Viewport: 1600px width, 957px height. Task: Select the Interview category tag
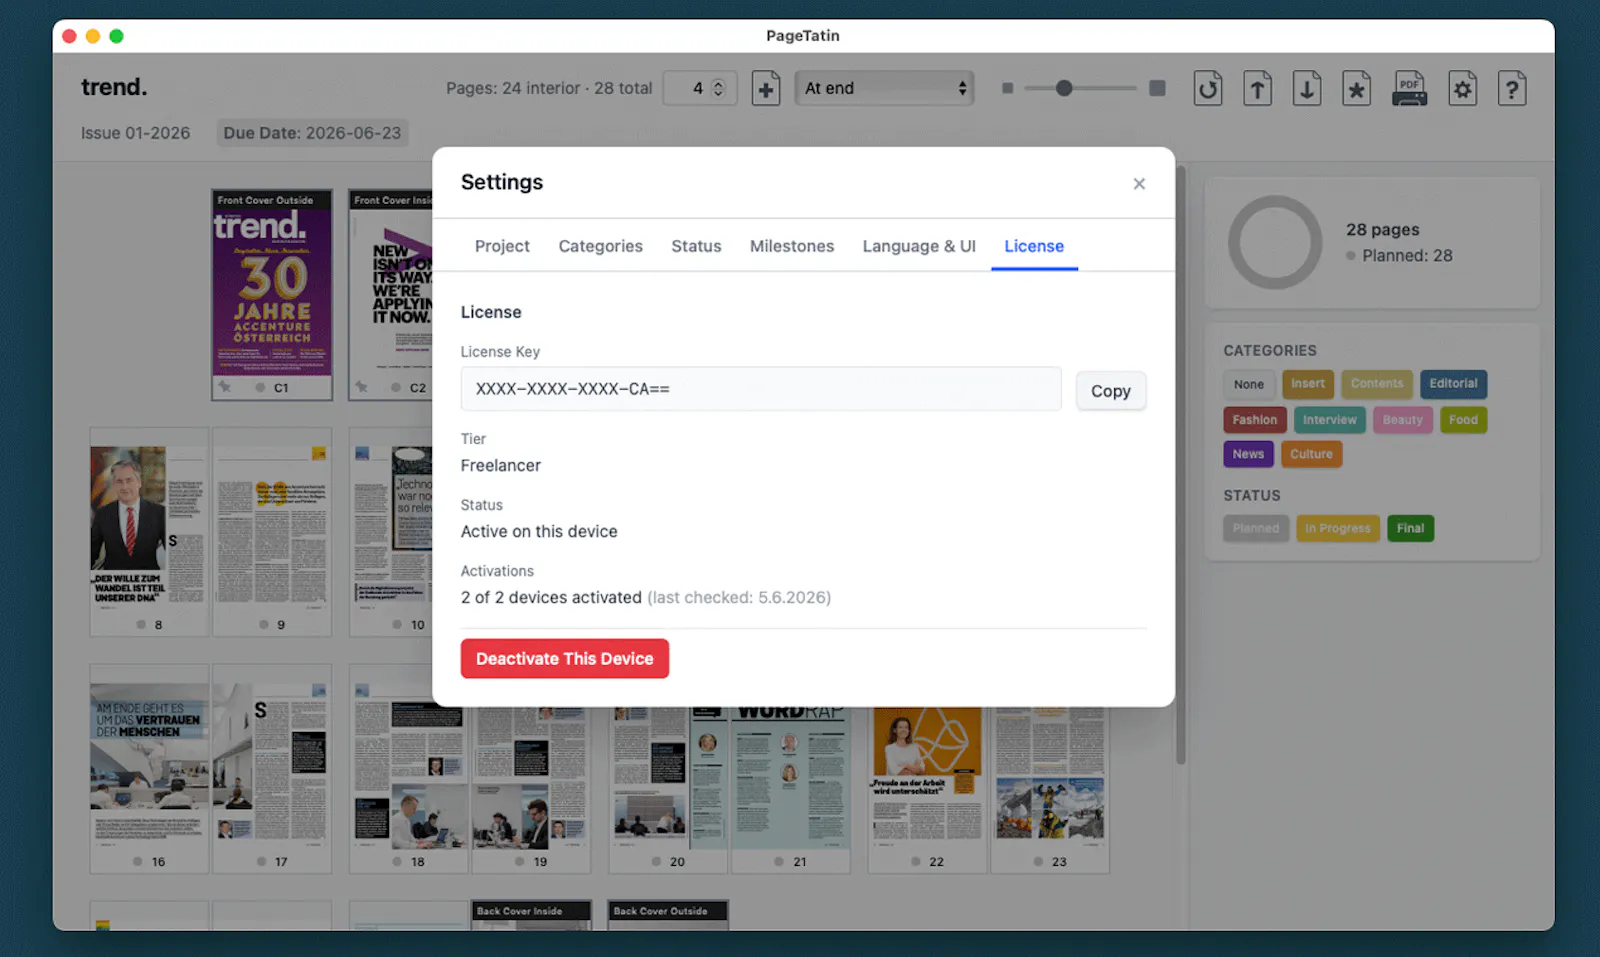point(1329,420)
